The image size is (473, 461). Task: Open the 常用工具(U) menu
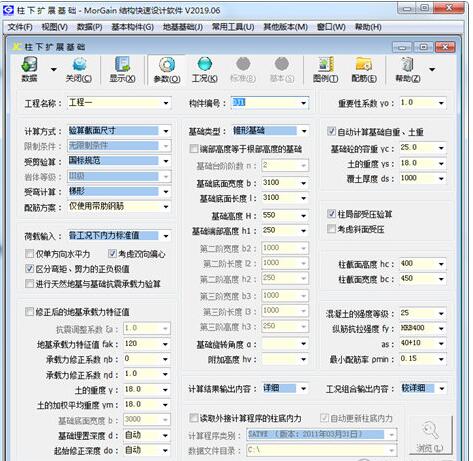pos(233,27)
